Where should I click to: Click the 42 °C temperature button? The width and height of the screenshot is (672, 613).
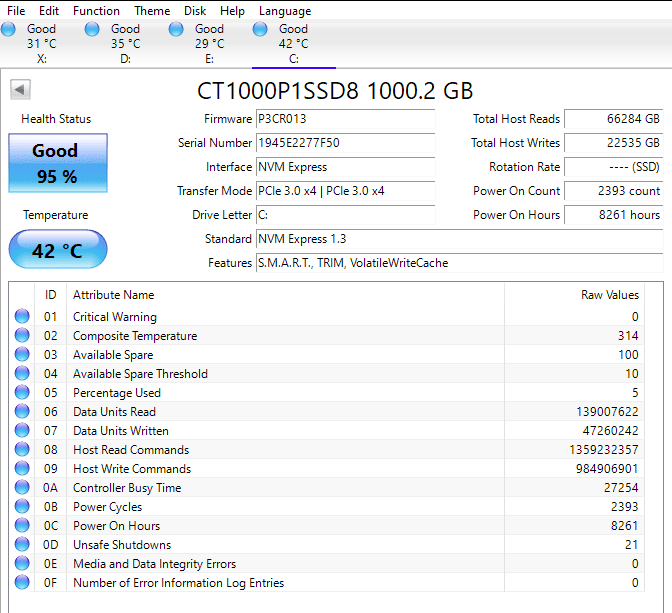[x=58, y=249]
